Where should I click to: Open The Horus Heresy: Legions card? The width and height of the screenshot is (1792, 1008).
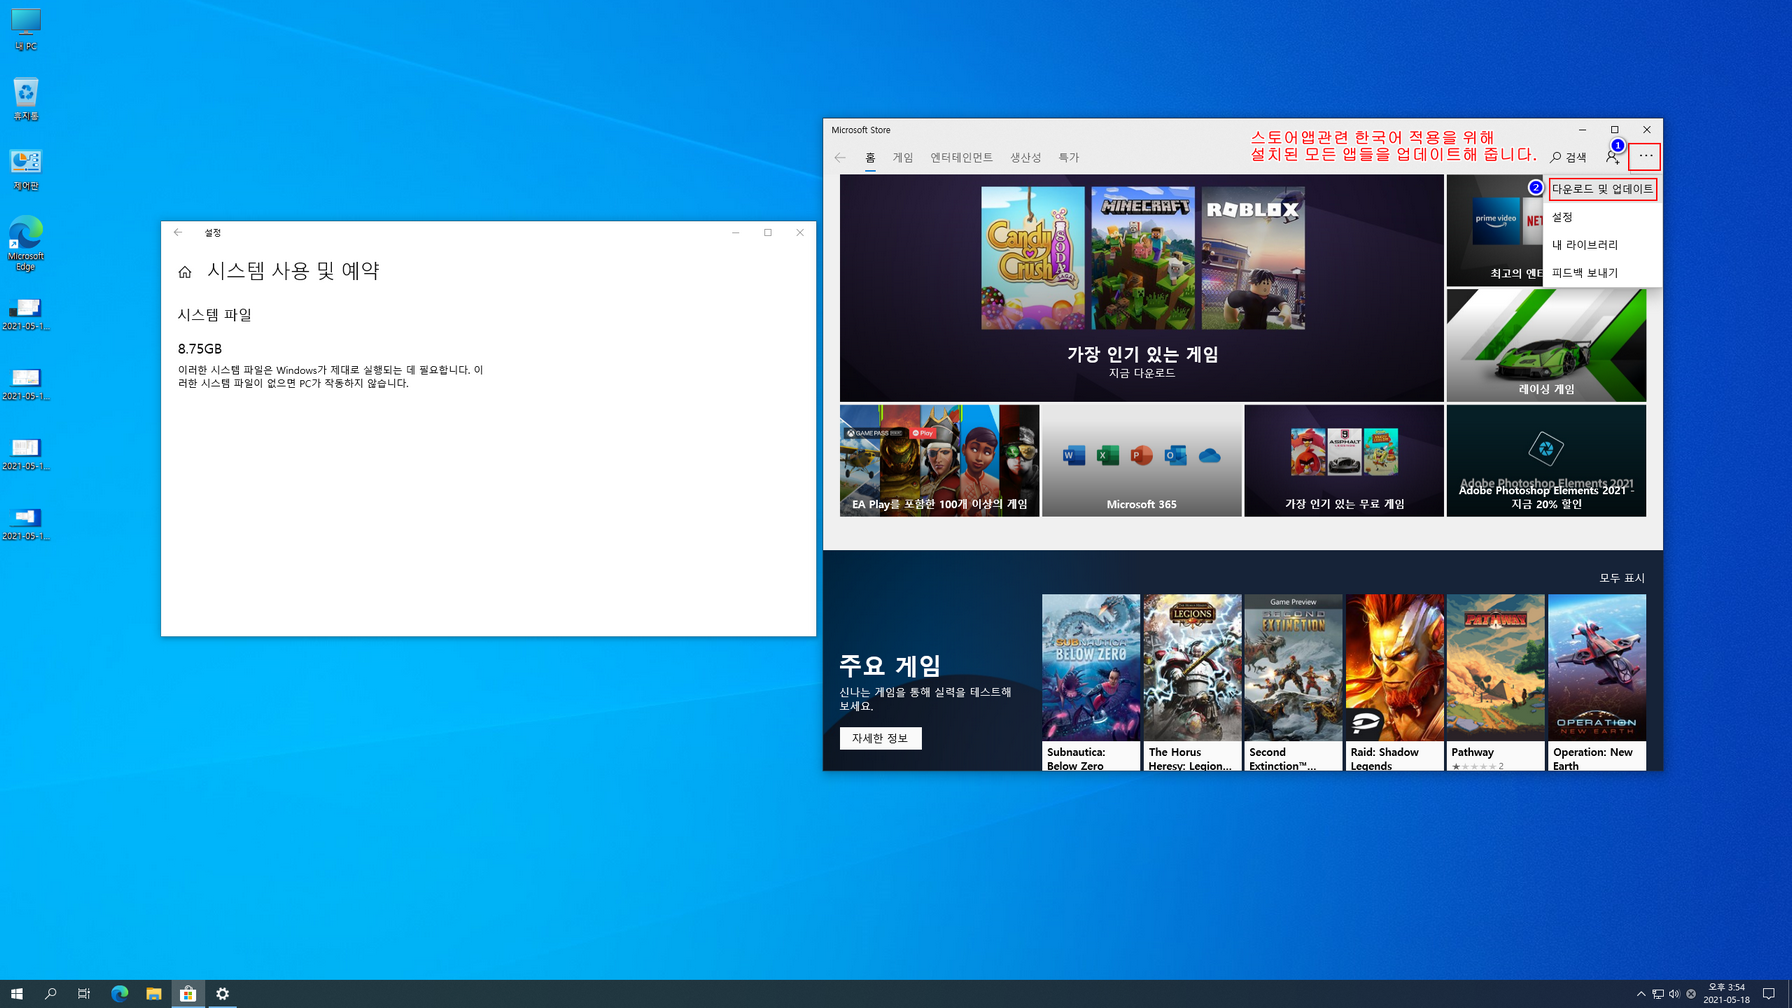(x=1192, y=682)
